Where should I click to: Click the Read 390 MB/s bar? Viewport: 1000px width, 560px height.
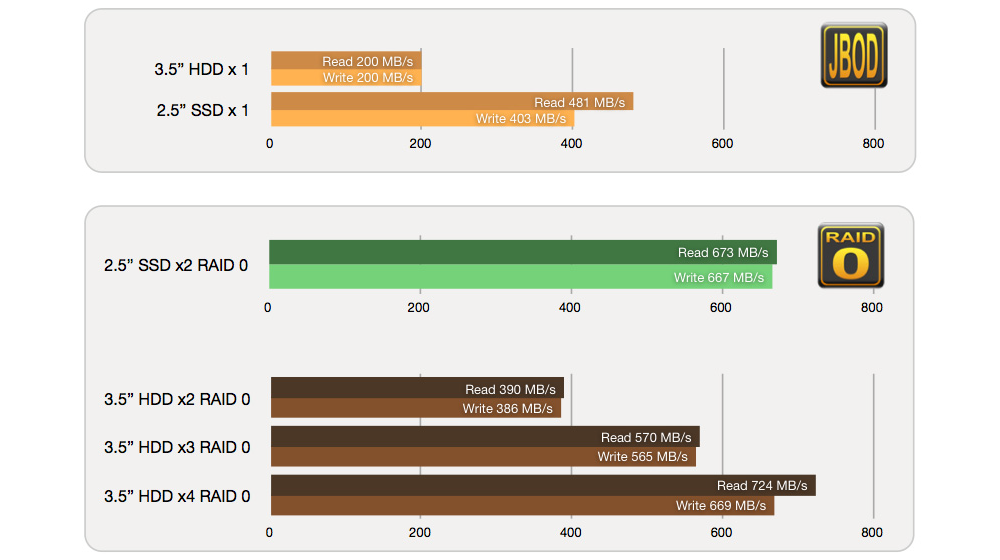[416, 388]
